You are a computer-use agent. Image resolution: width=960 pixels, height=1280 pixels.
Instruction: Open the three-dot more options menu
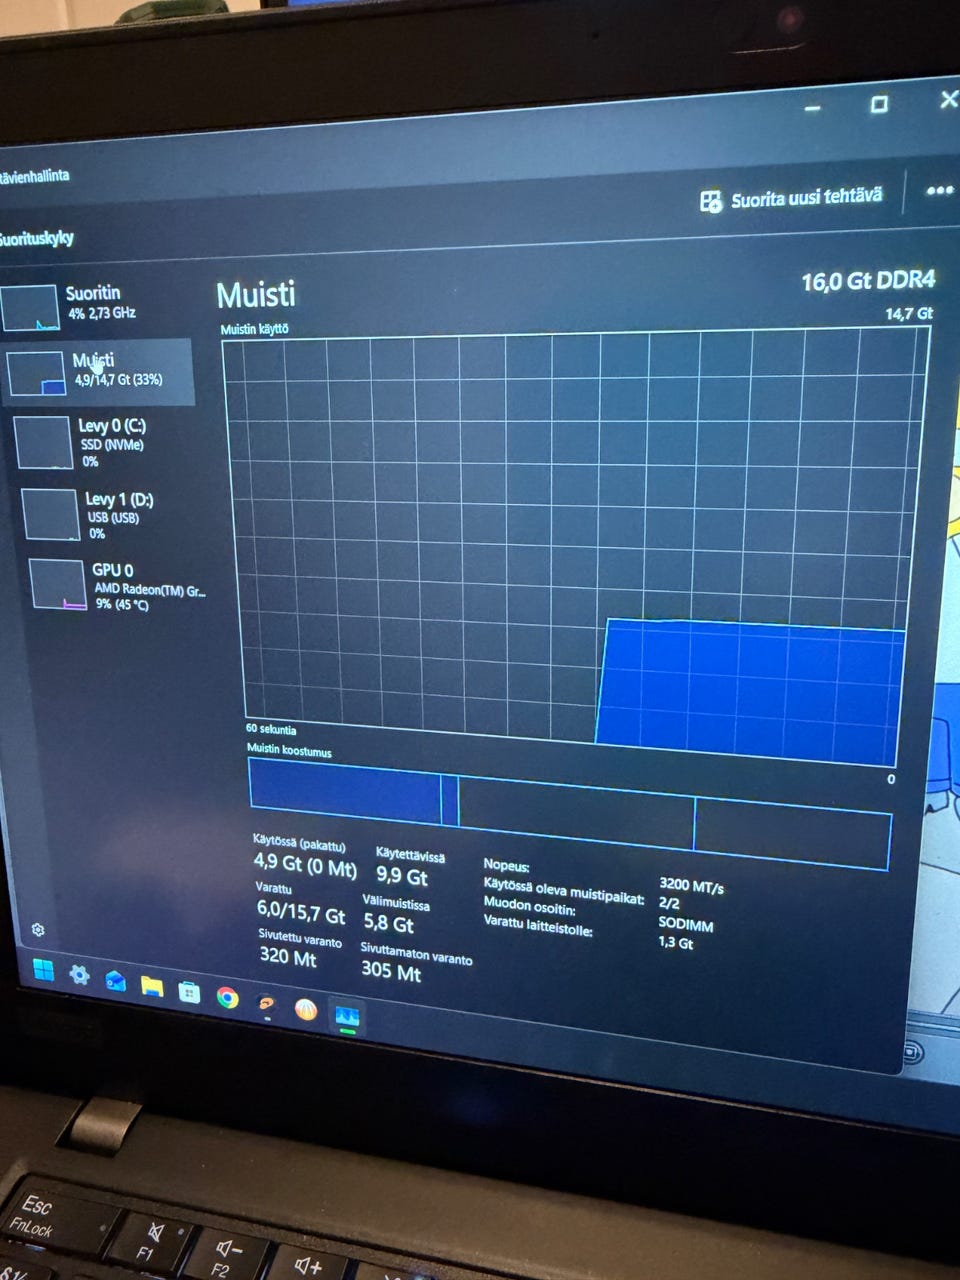[939, 190]
